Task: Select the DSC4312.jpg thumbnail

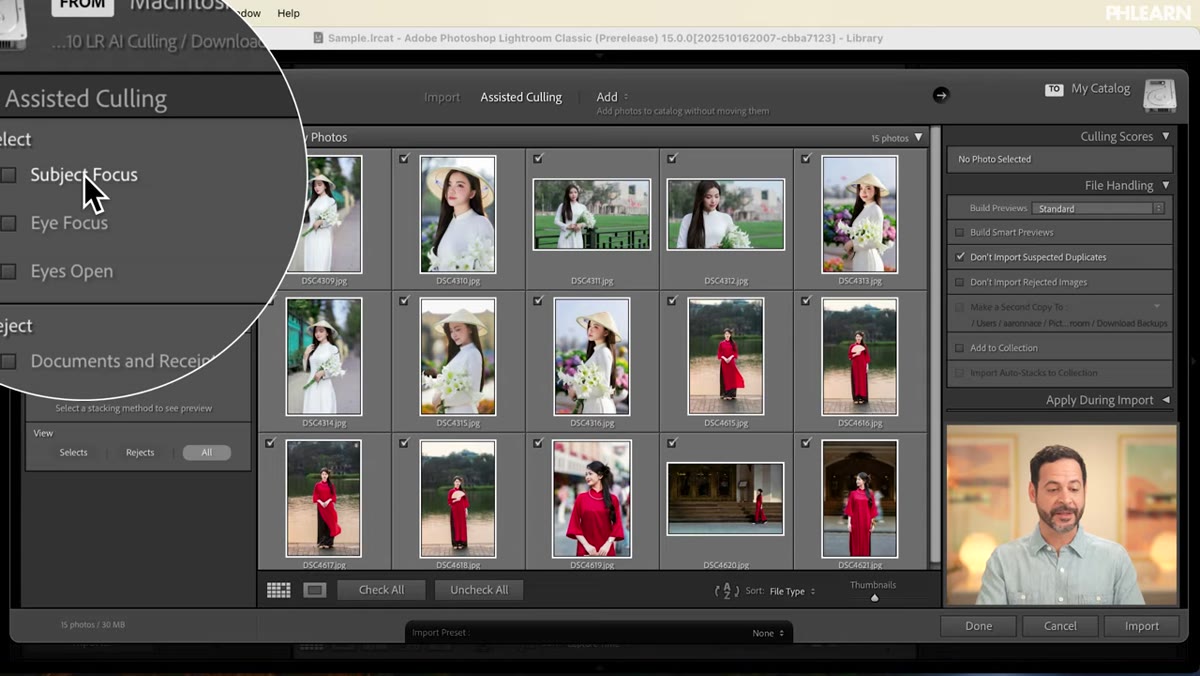Action: 726,214
